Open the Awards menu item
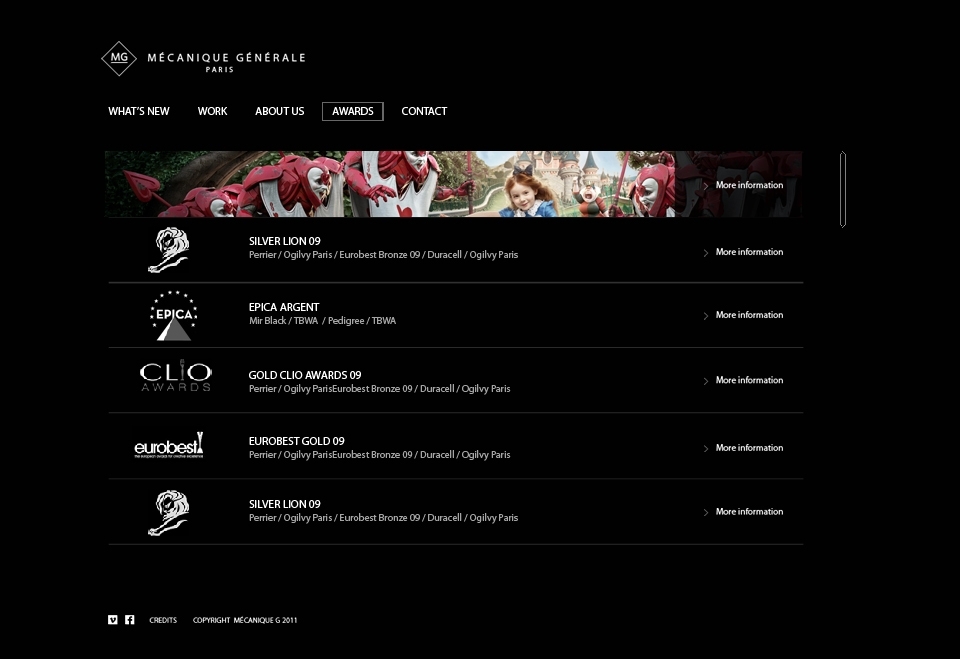Image resolution: width=960 pixels, height=659 pixels. pos(353,111)
